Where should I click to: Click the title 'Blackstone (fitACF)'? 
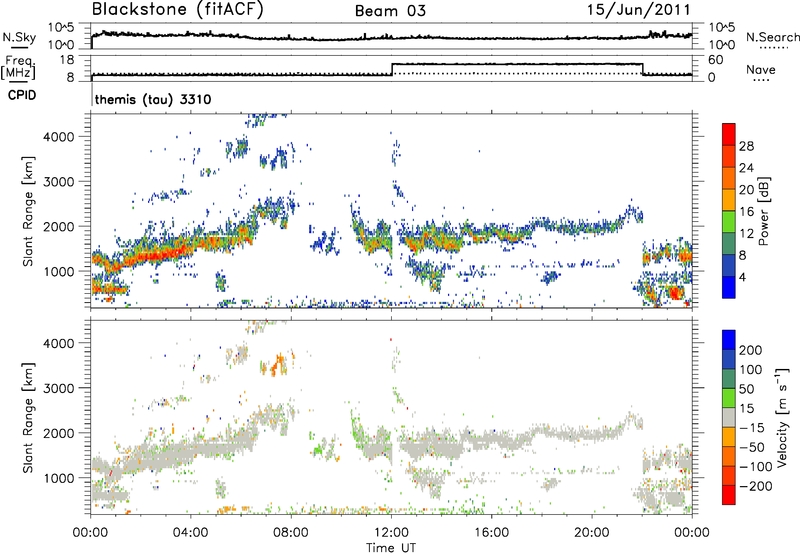pyautogui.click(x=178, y=9)
